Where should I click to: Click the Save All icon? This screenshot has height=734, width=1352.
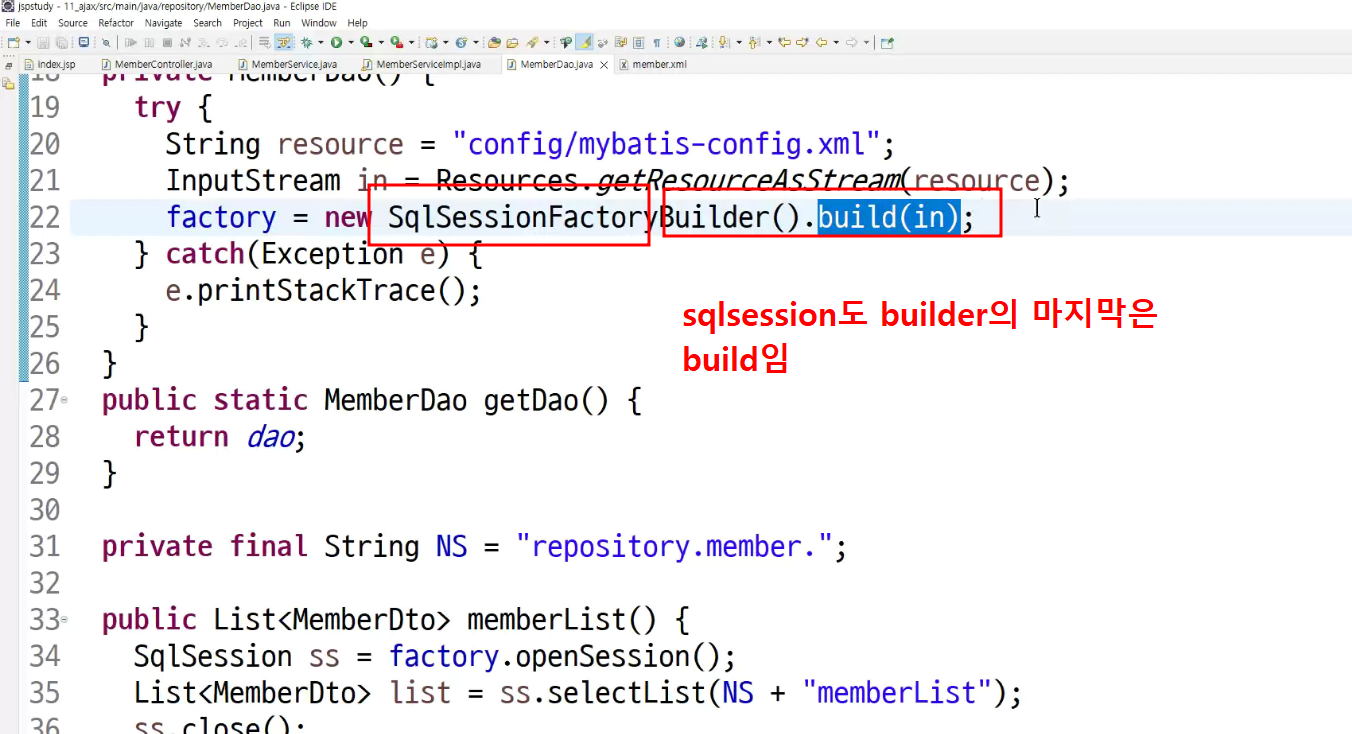click(x=61, y=43)
